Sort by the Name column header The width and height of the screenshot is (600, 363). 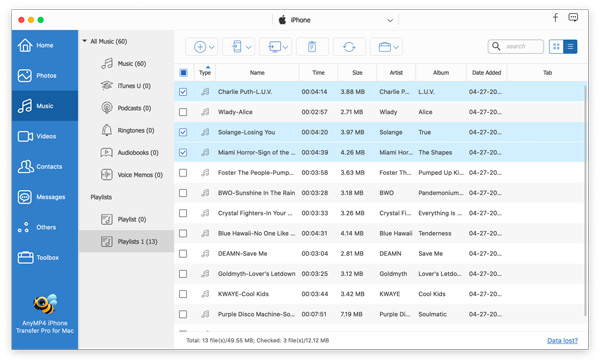coord(257,72)
